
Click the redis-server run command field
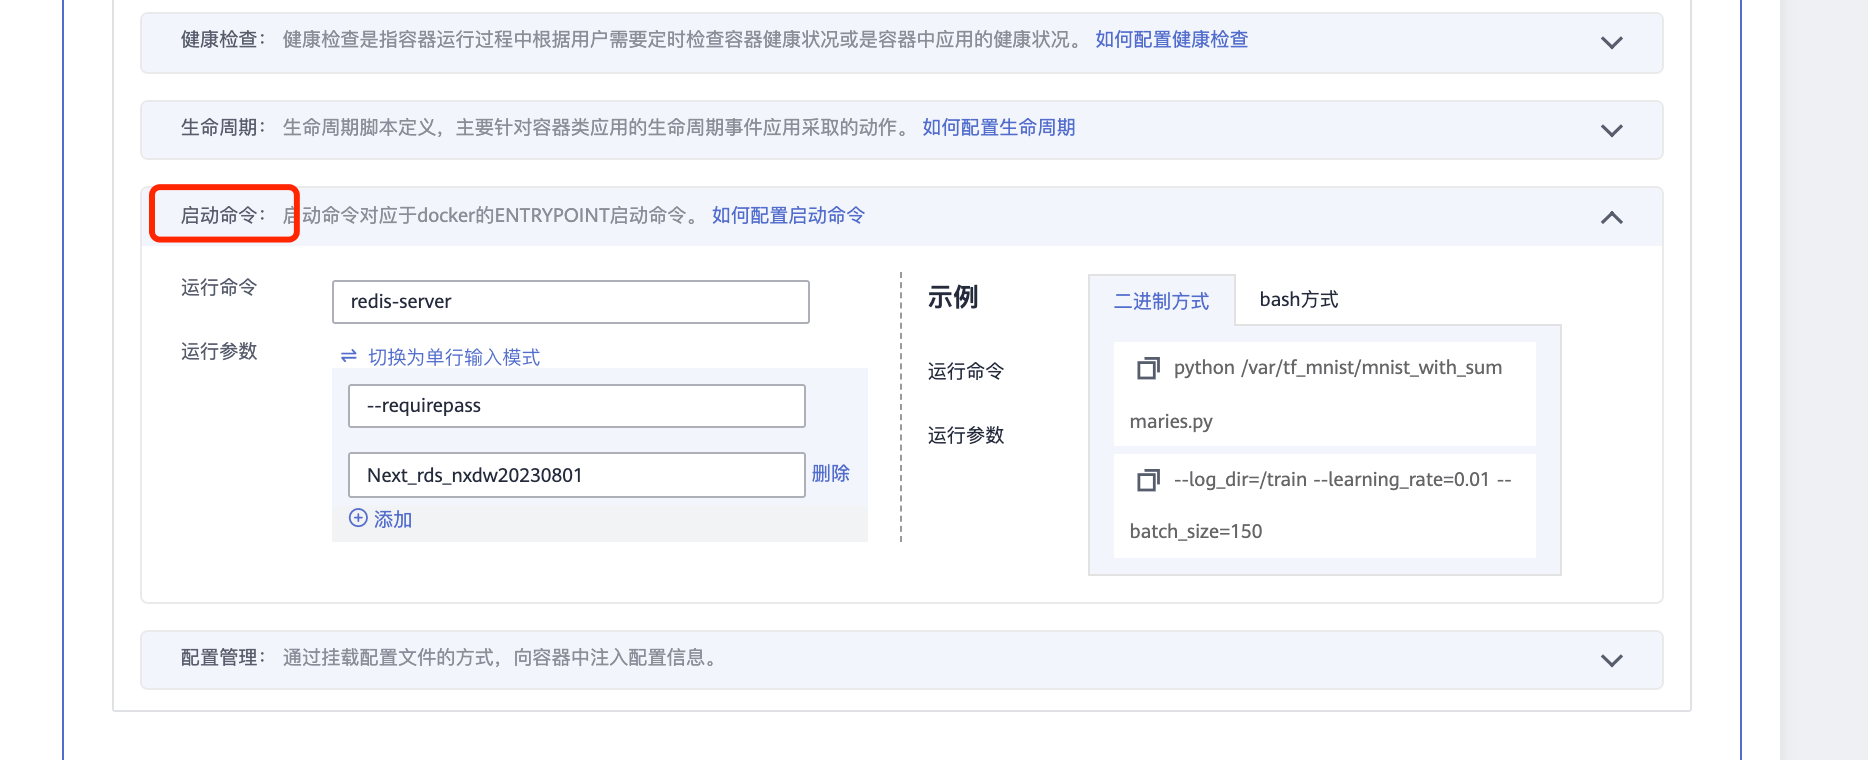[x=570, y=302]
